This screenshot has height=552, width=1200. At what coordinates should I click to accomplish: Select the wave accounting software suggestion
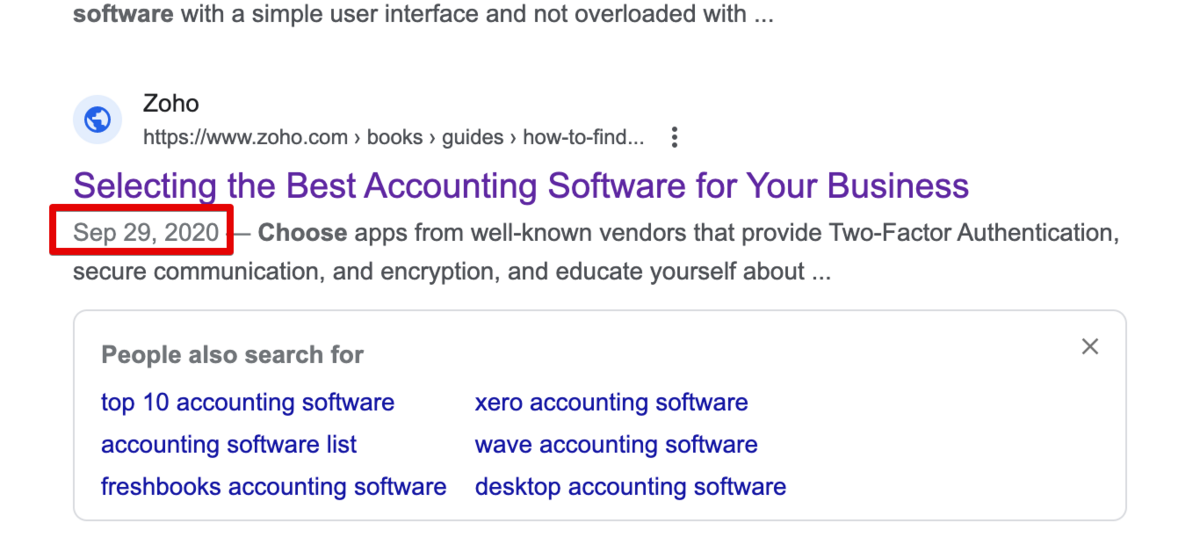point(615,445)
